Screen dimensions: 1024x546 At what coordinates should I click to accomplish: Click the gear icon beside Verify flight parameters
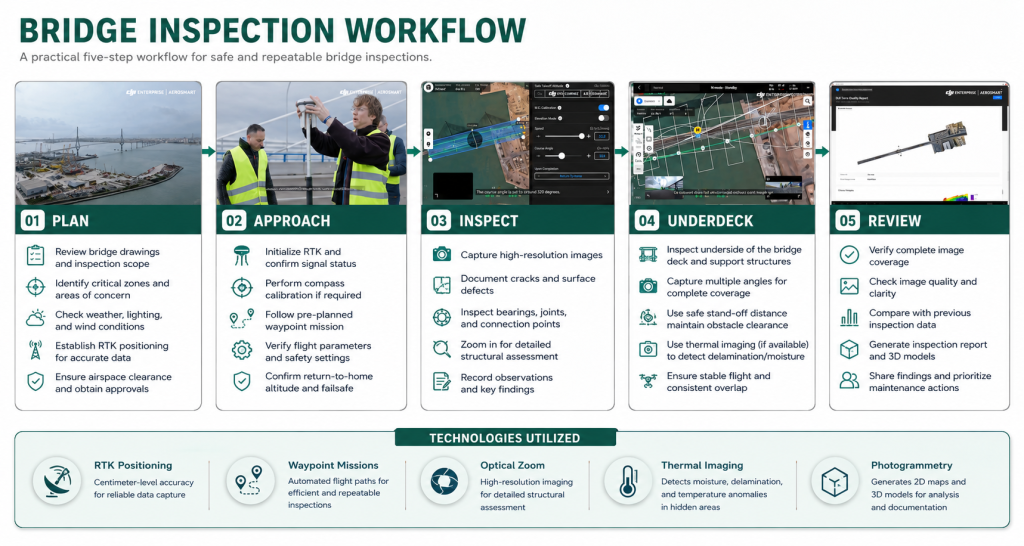pos(242,351)
